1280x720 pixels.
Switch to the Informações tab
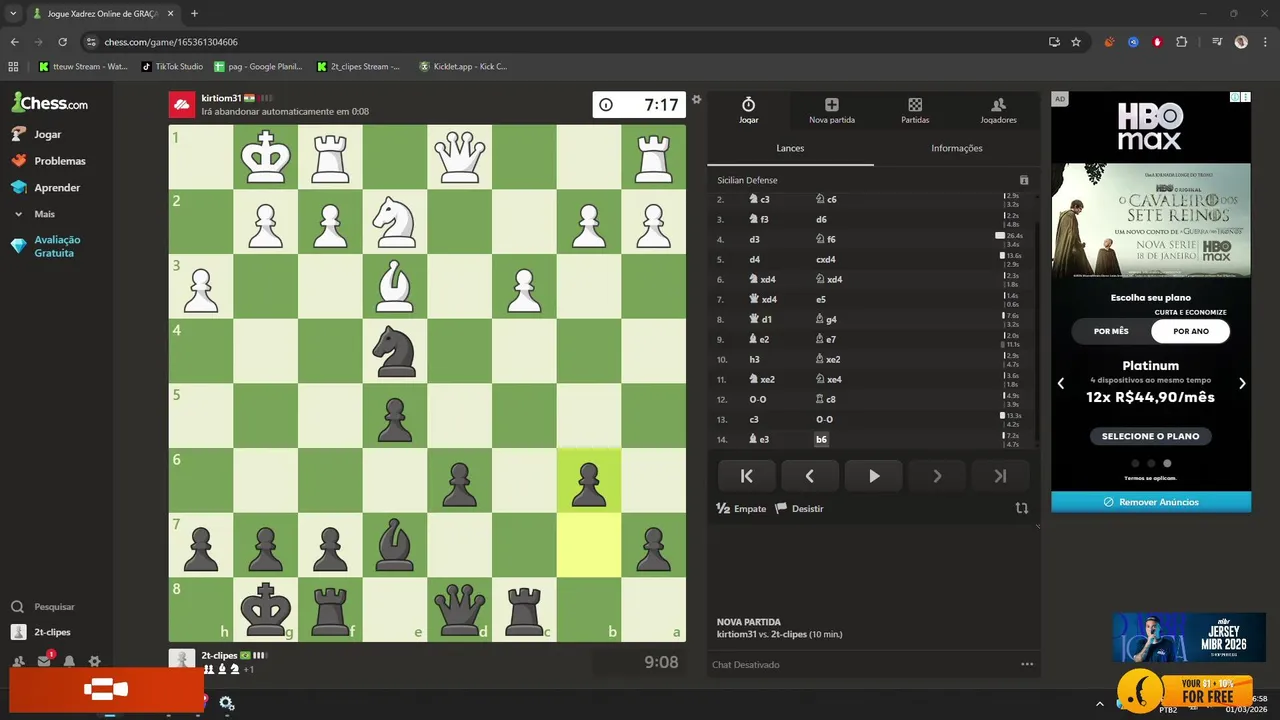click(x=957, y=148)
